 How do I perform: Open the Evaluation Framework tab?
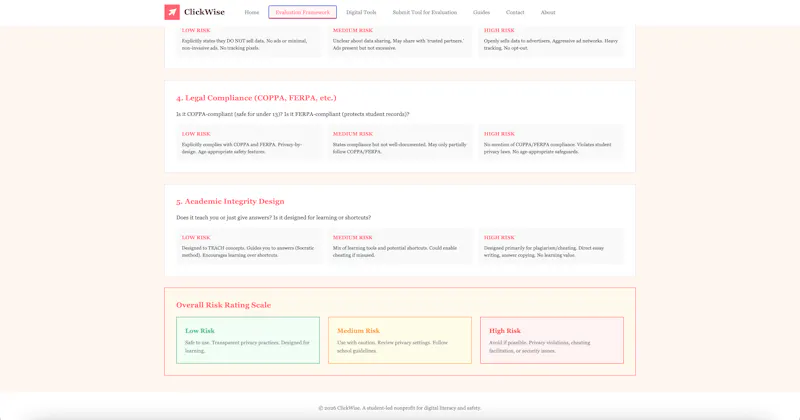coord(303,12)
